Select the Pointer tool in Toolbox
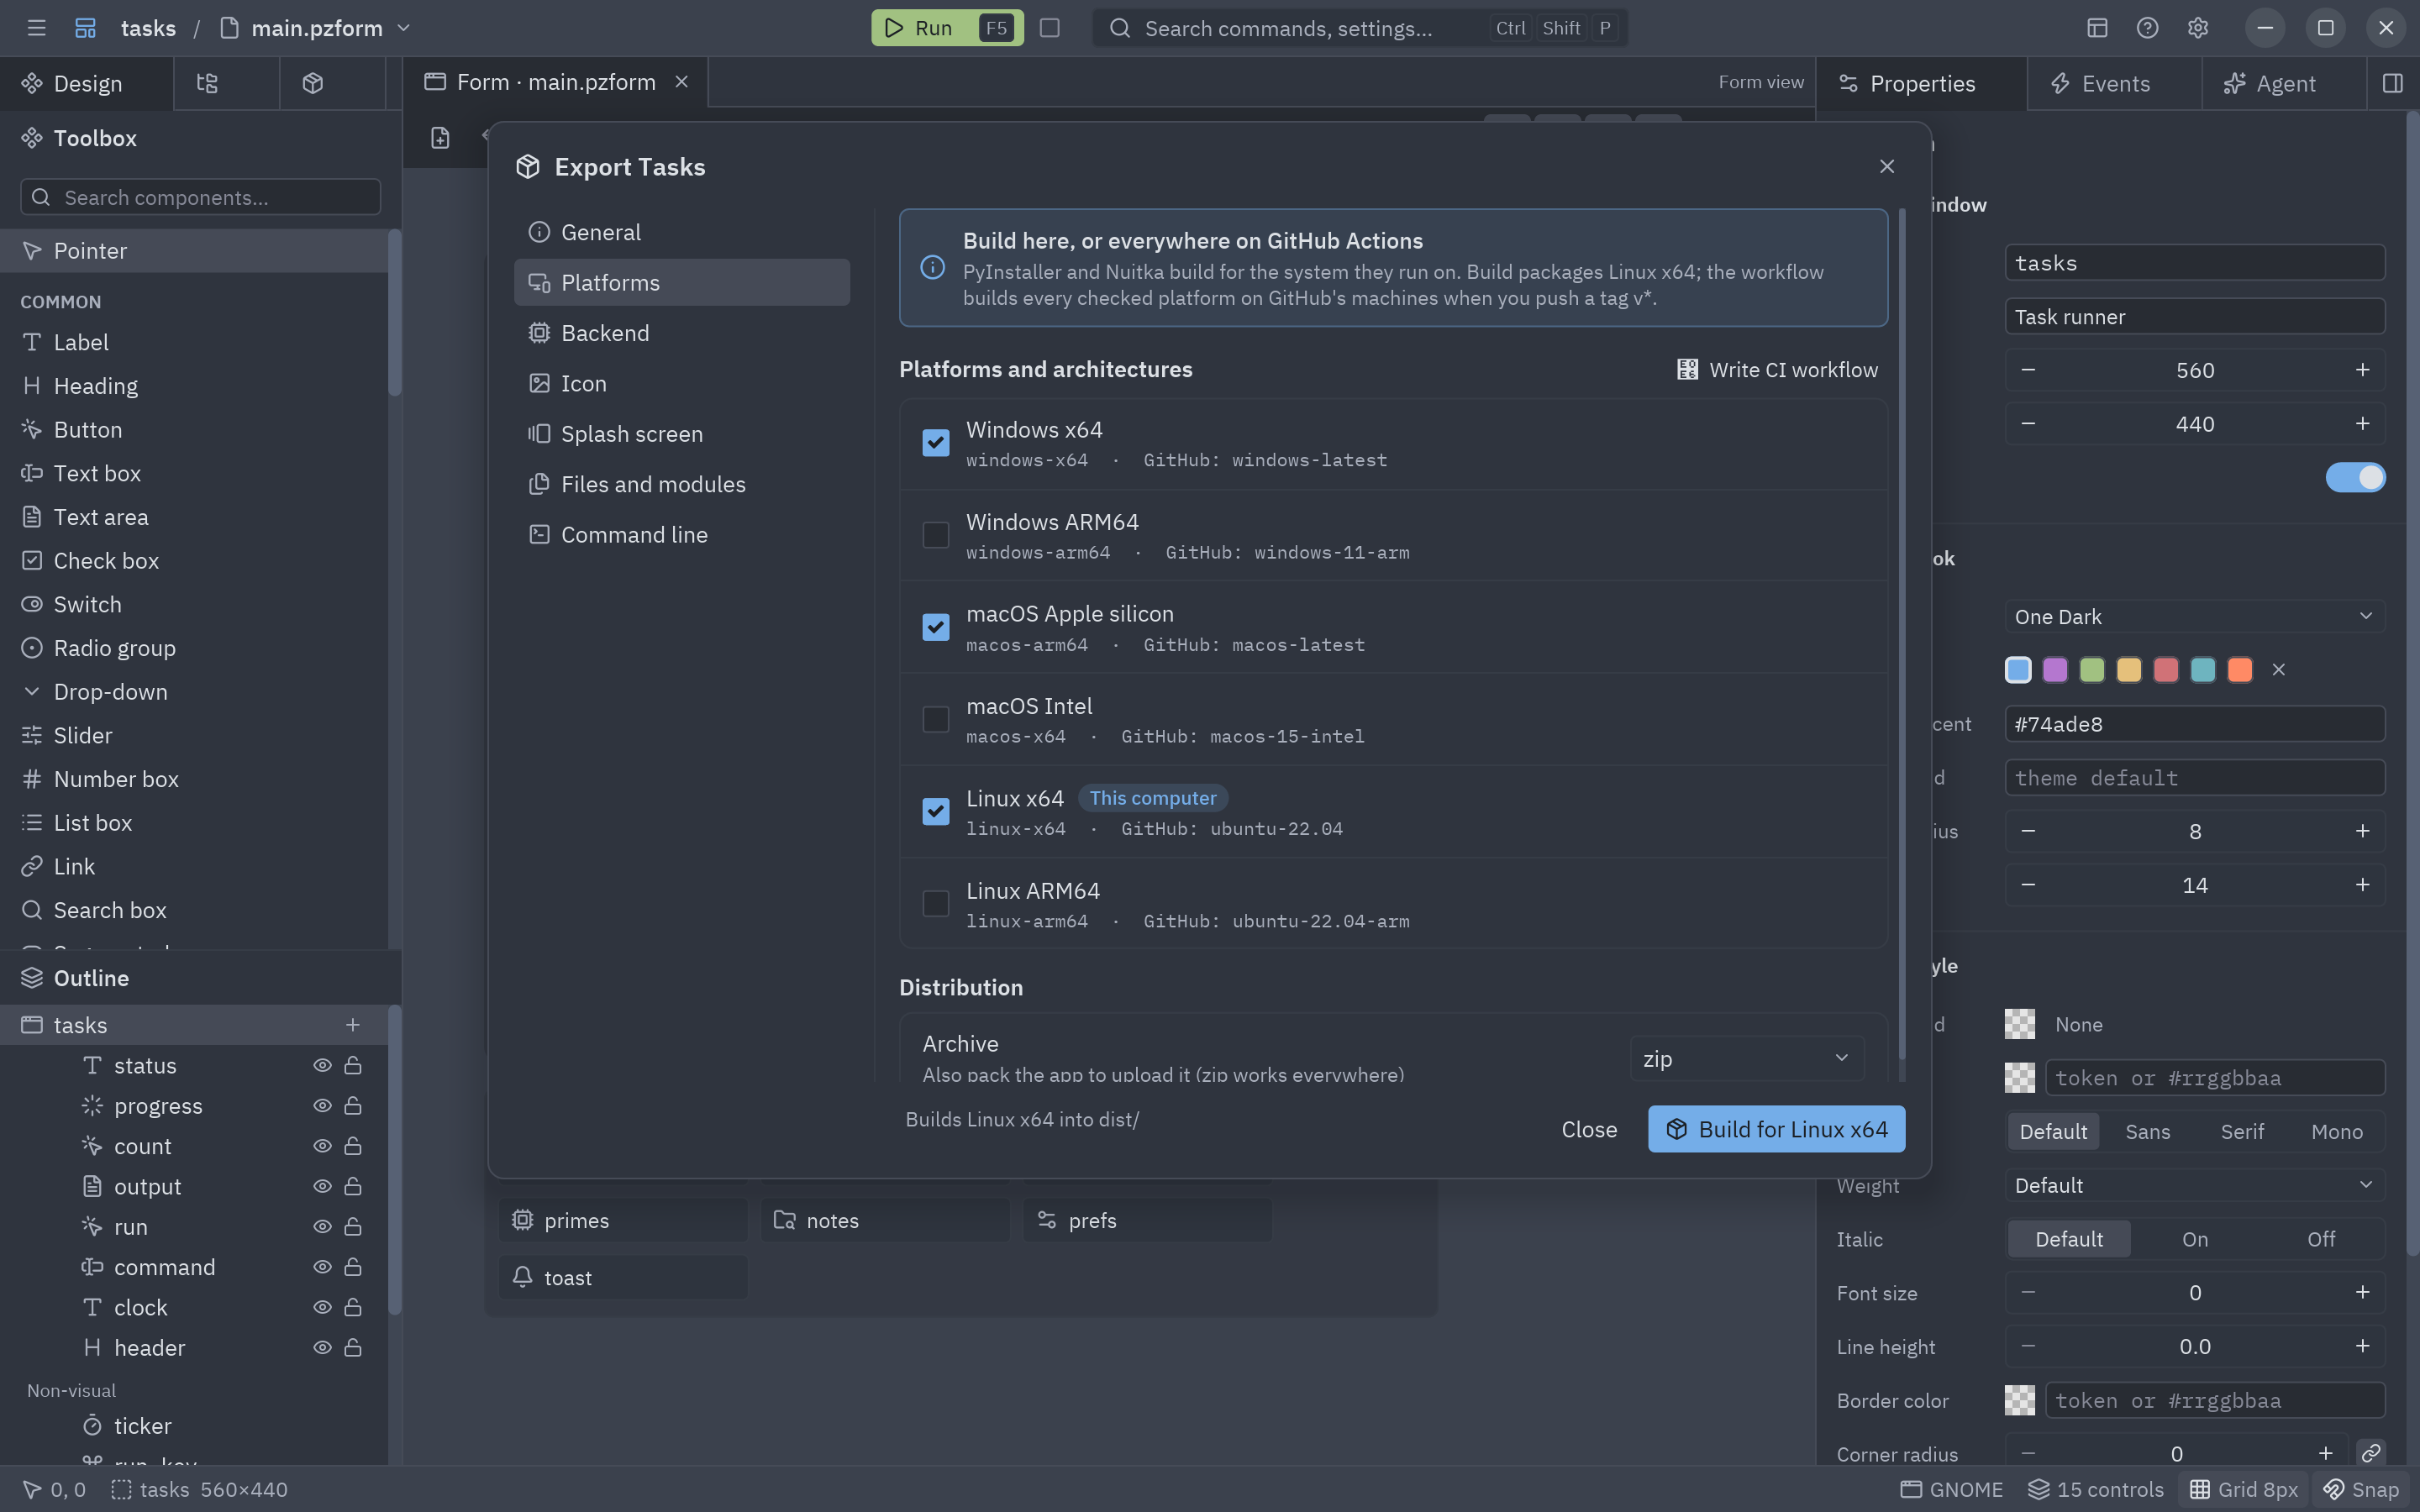This screenshot has width=2420, height=1512. click(x=194, y=251)
